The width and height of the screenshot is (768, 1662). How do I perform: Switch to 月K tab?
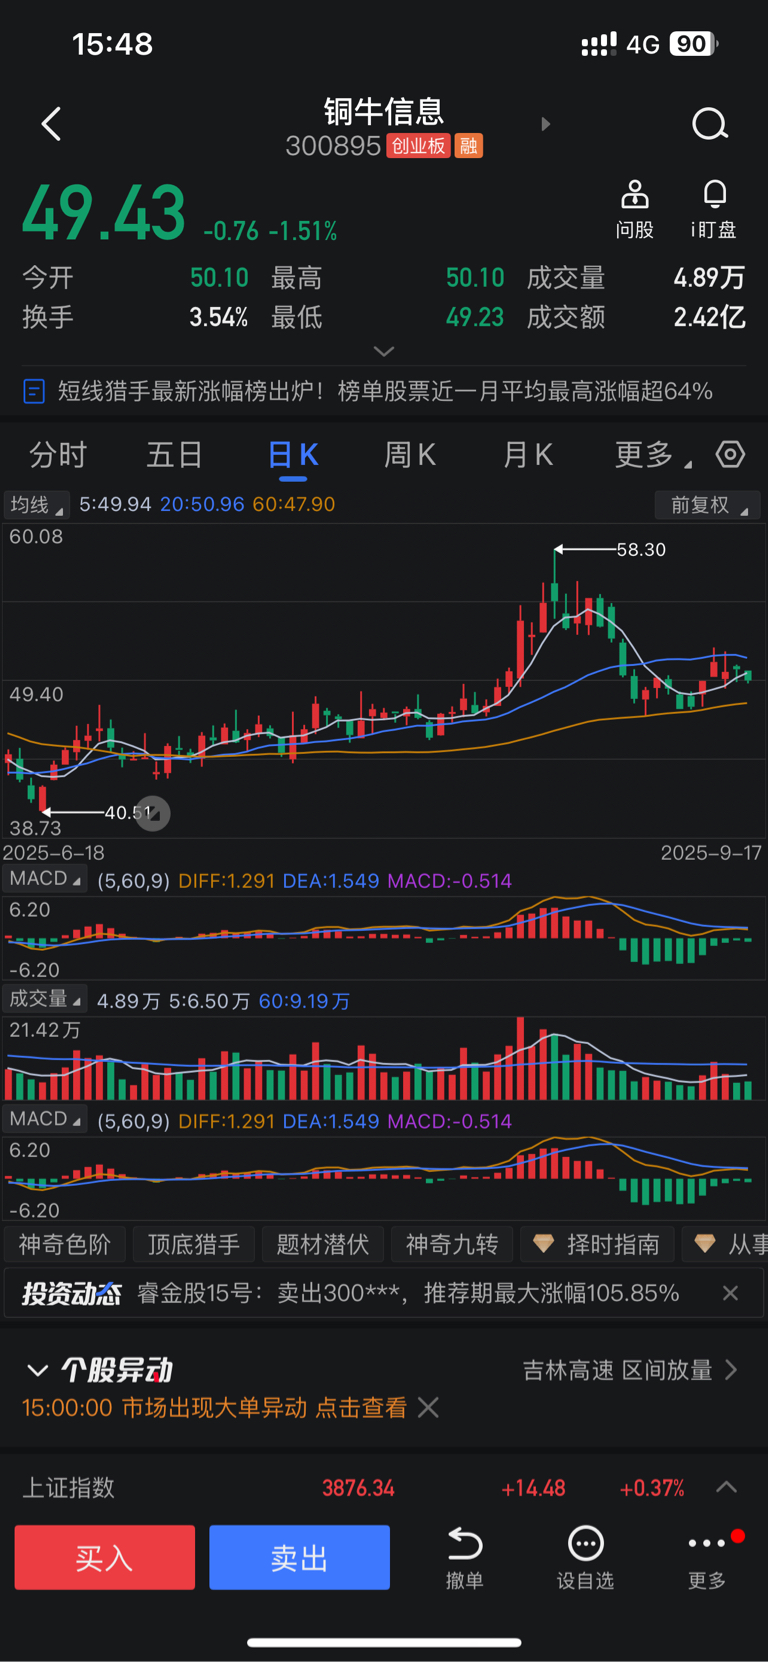[528, 455]
